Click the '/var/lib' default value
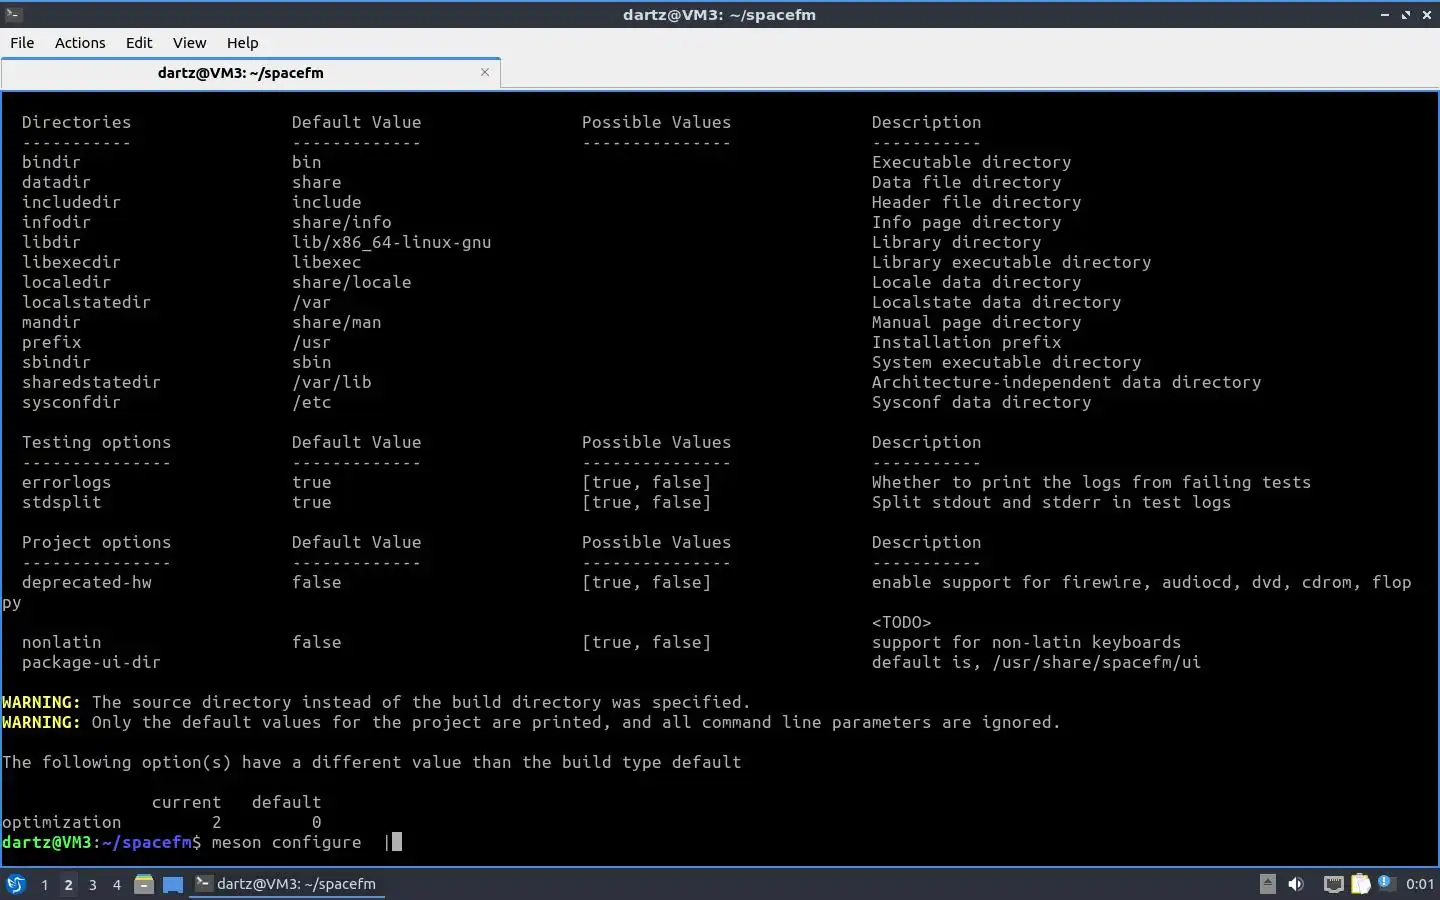This screenshot has width=1440, height=900. pyautogui.click(x=331, y=382)
